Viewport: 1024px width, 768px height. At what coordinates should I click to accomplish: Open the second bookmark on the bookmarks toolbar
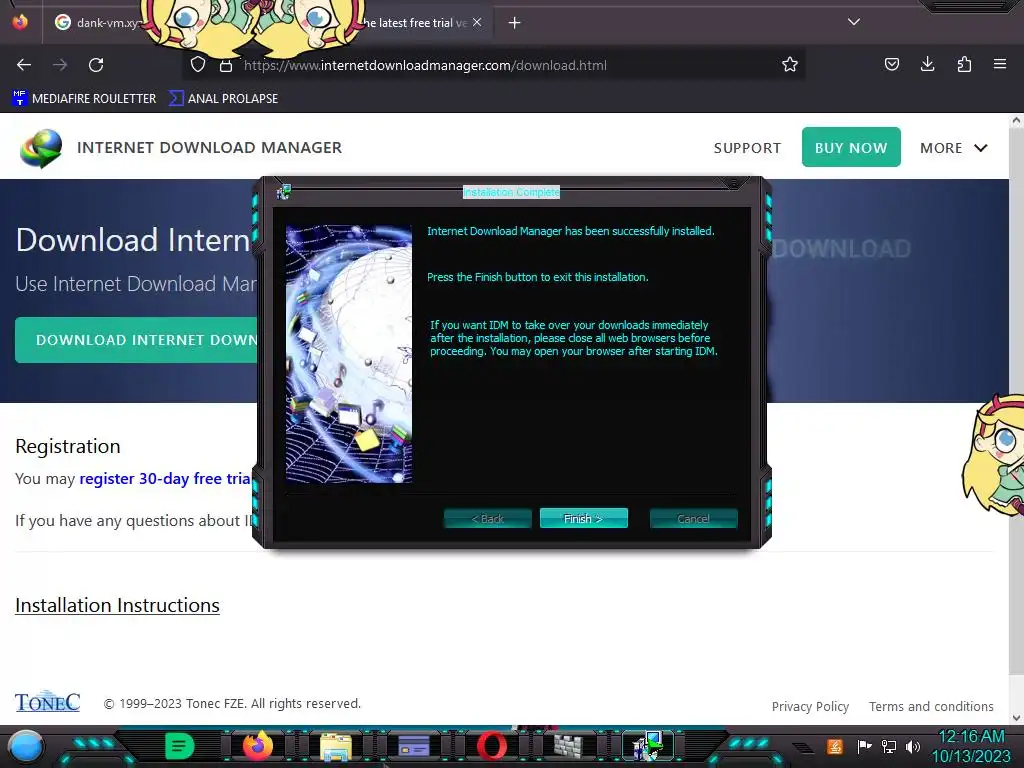[223, 99]
